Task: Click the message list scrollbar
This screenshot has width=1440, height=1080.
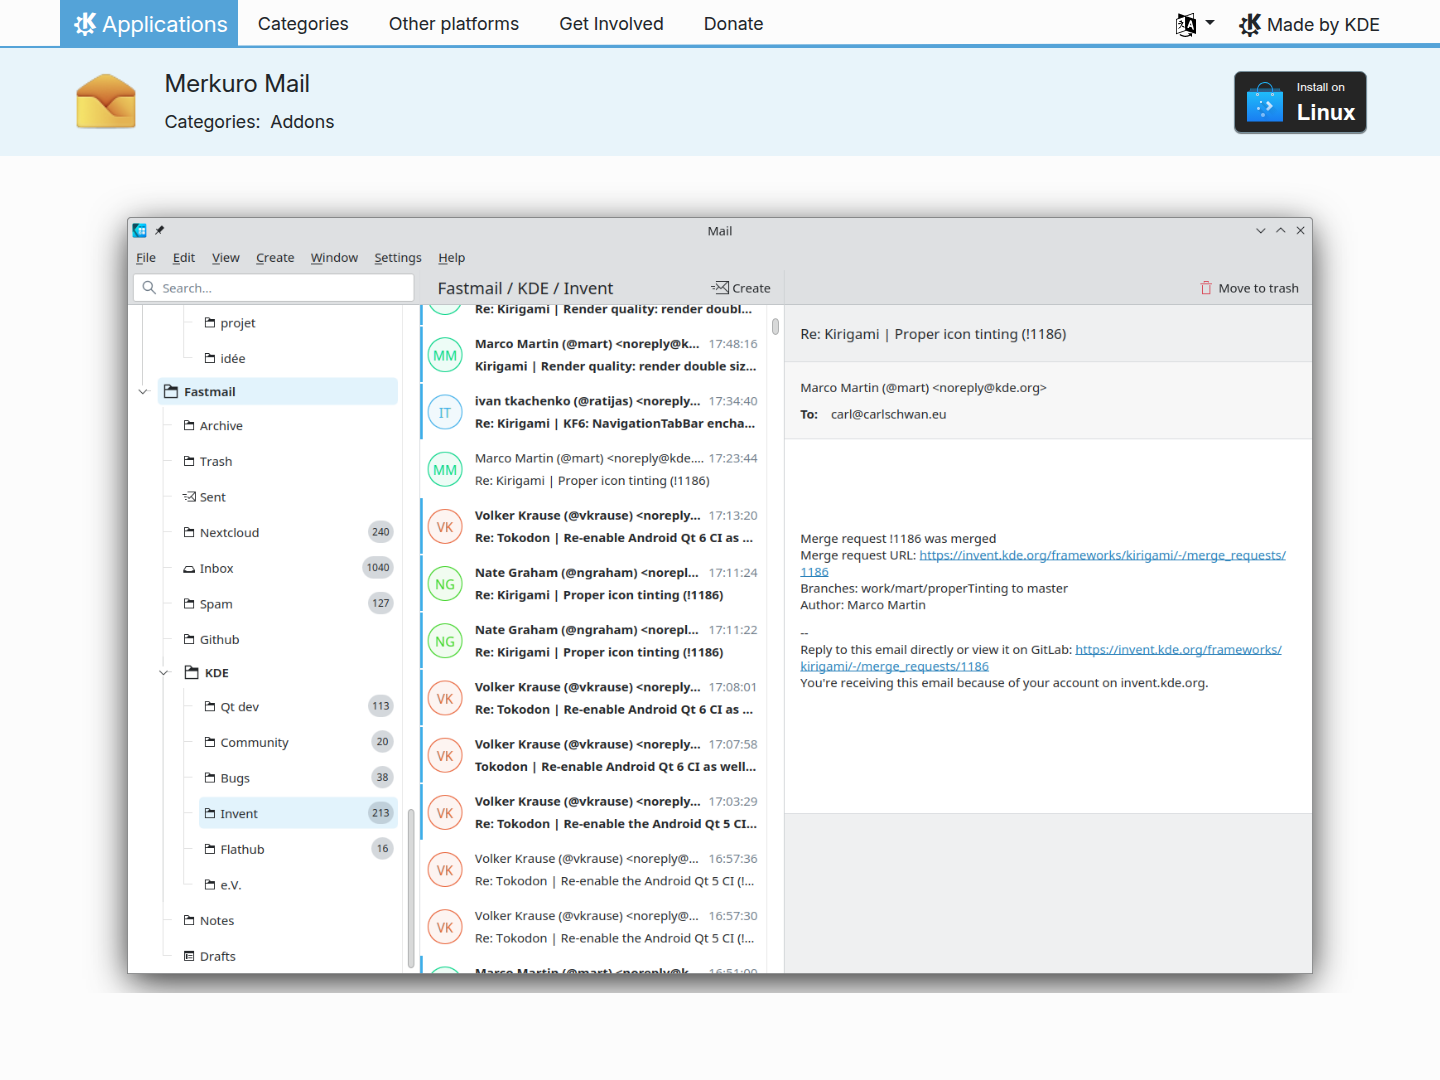Action: pyautogui.click(x=775, y=327)
